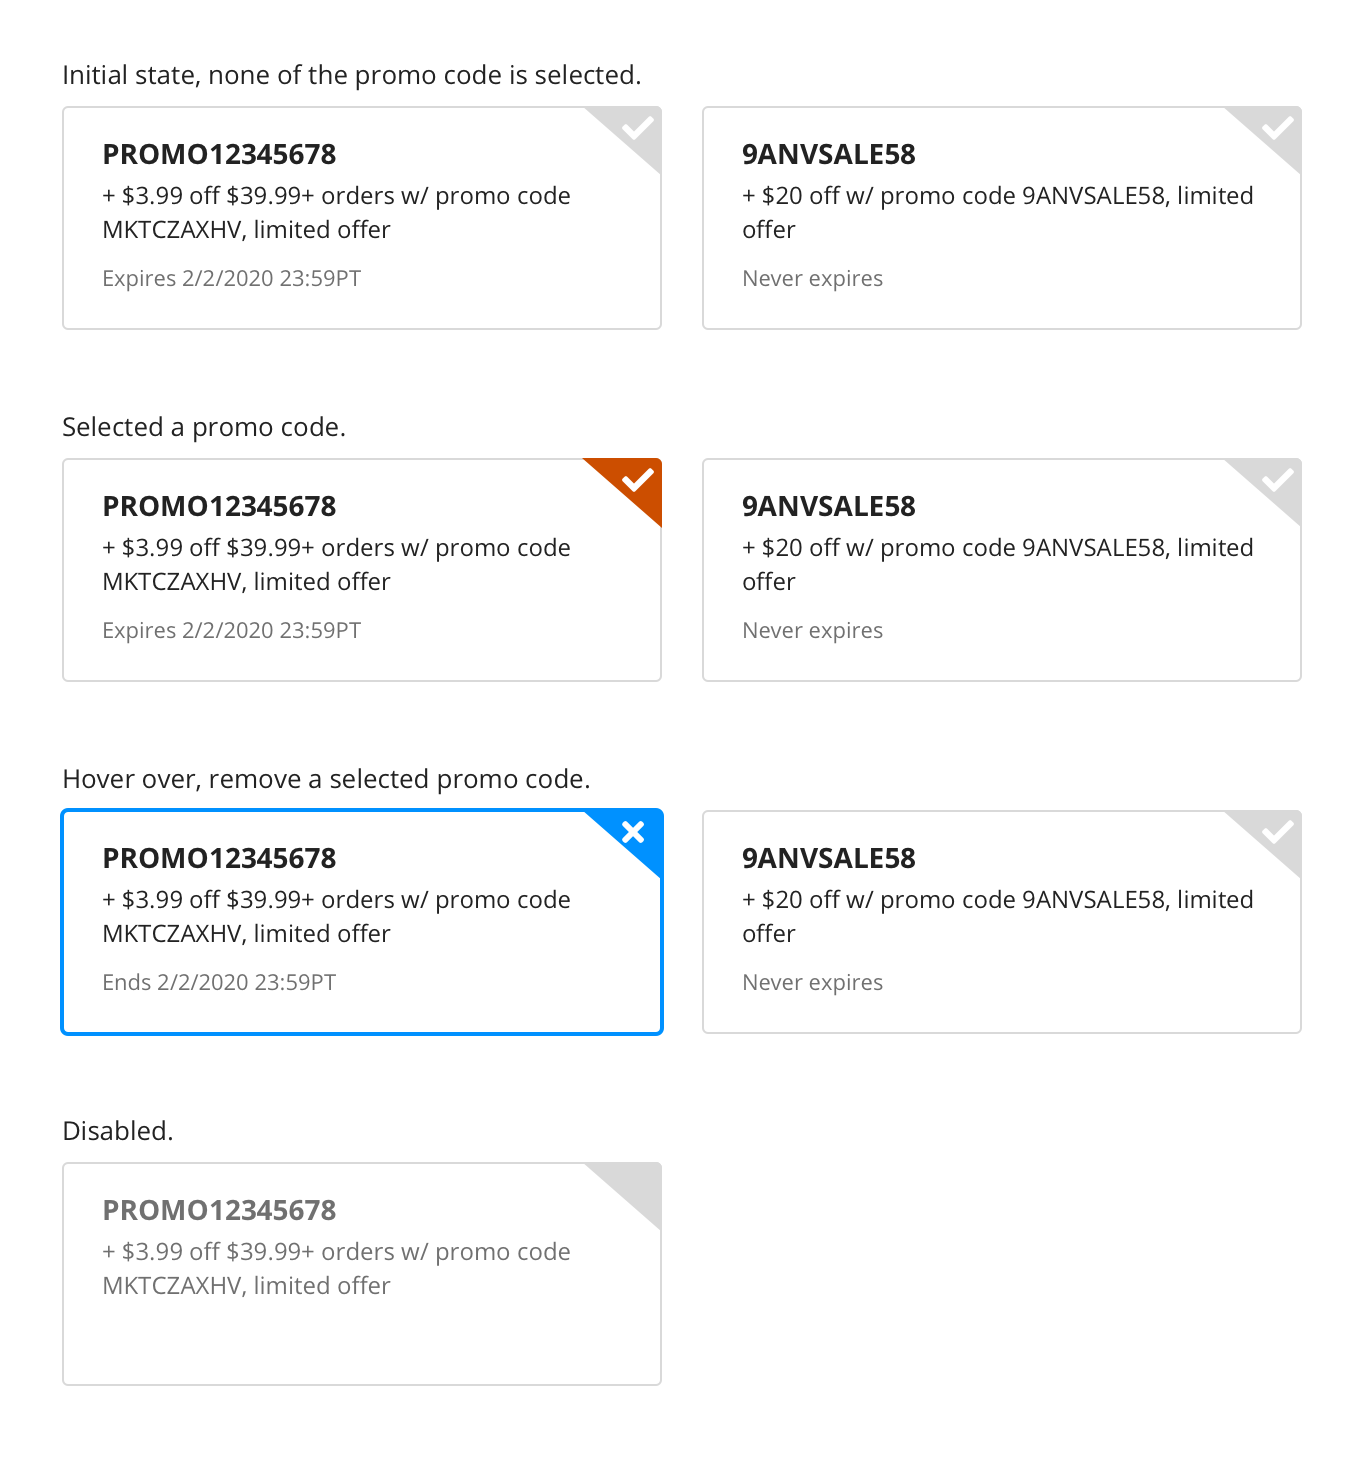This screenshot has height=1472, width=1362.
Task: Click the "Ends 2/2/2020 23:59PT" text
Action: (x=219, y=983)
